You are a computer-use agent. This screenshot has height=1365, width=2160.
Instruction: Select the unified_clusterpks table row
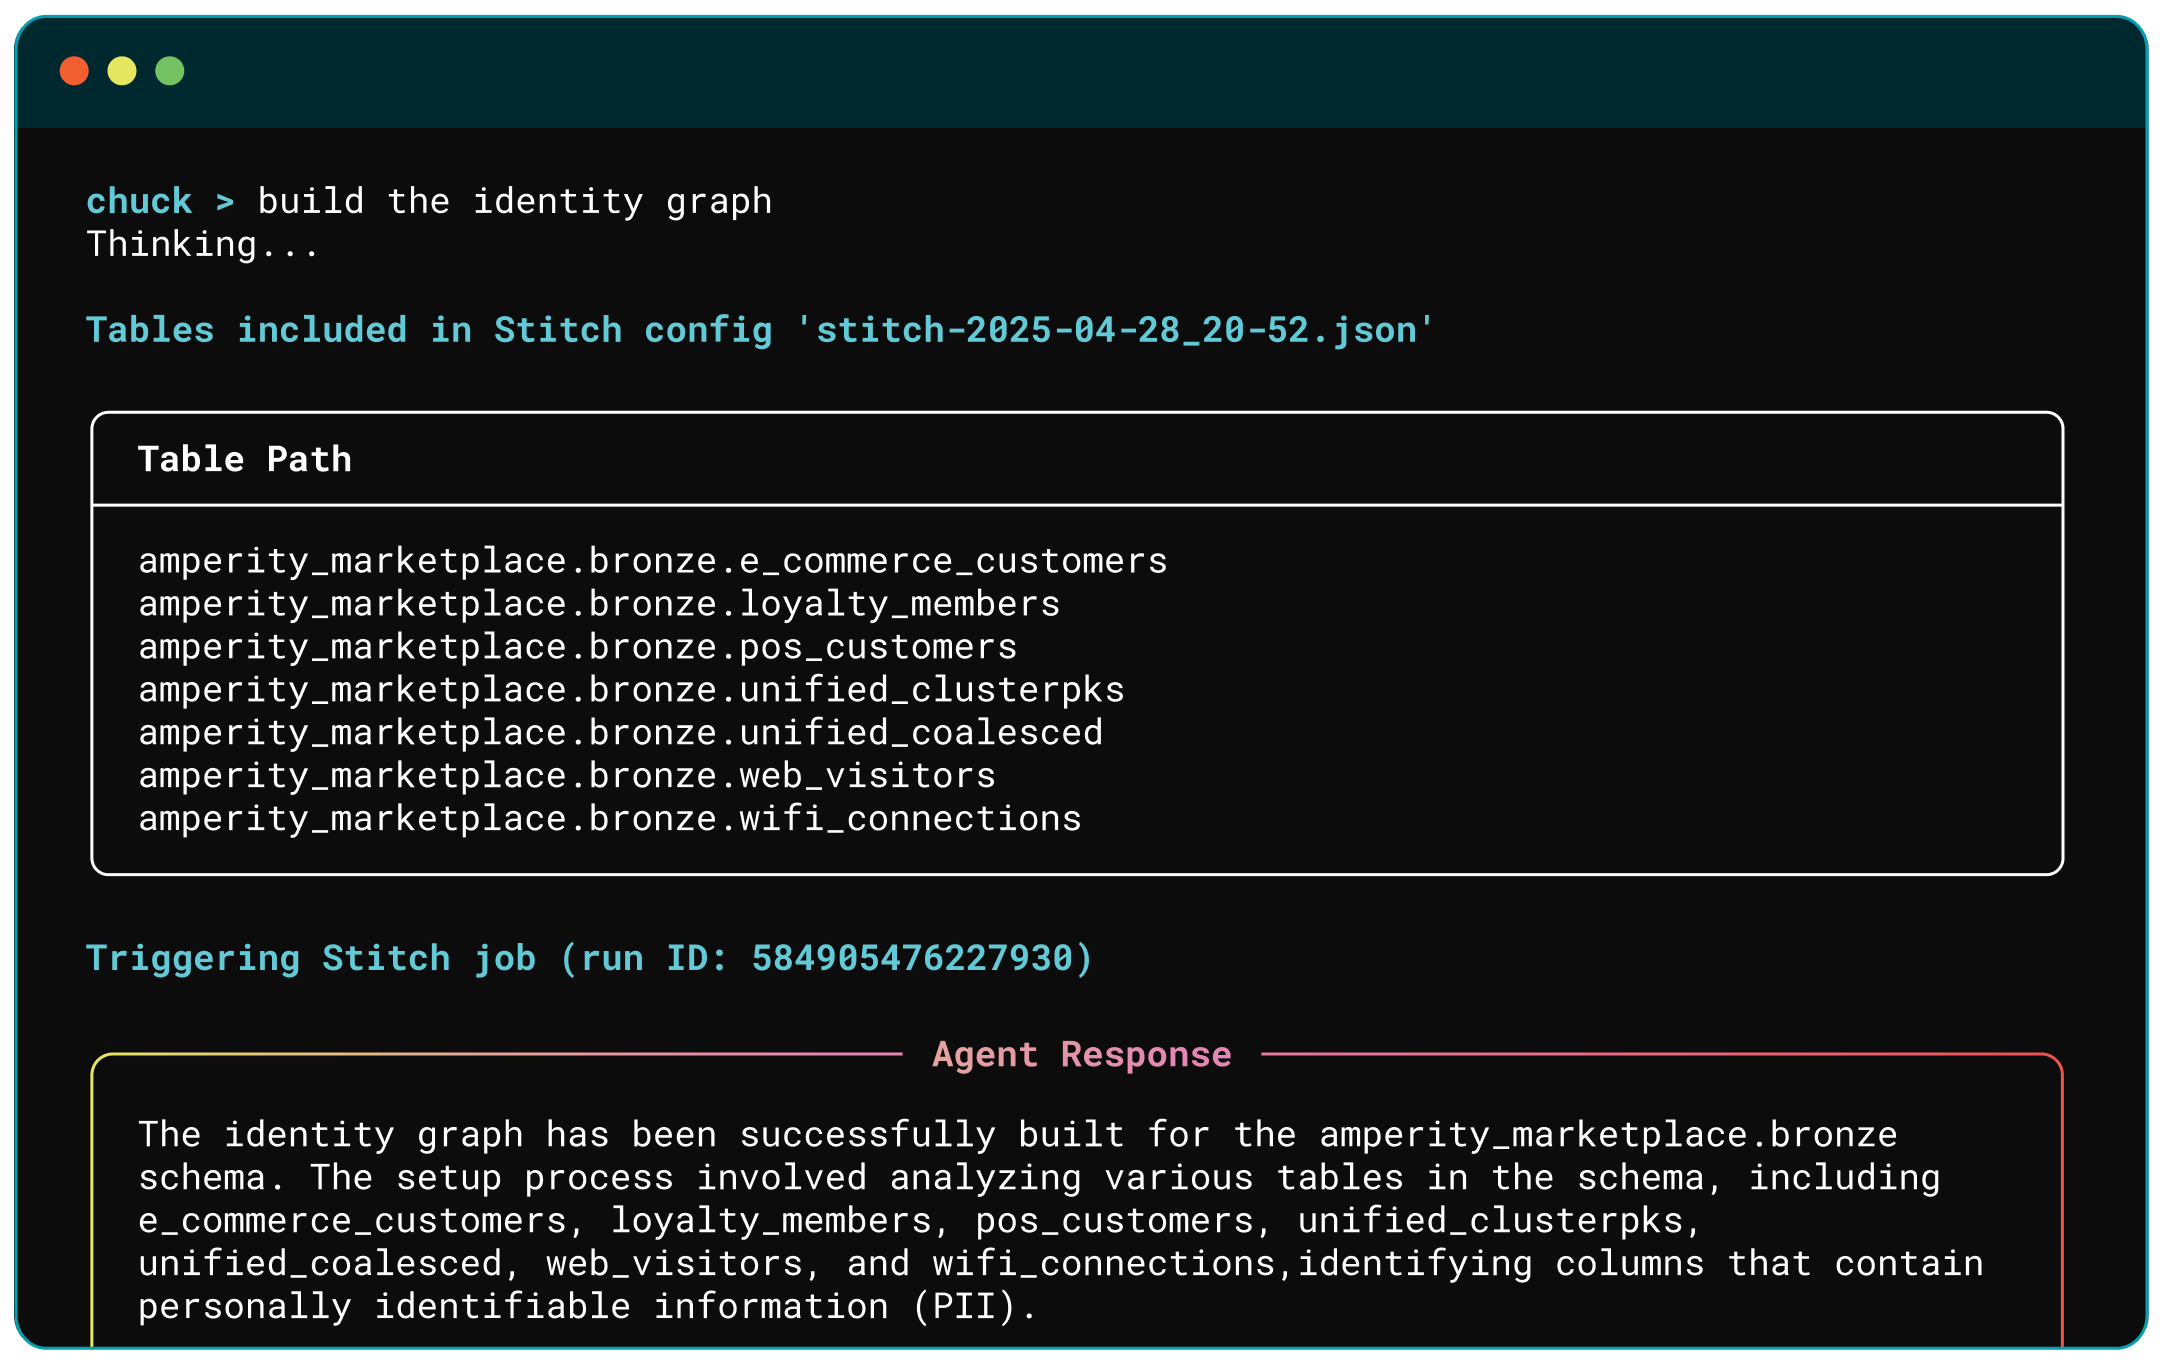[631, 690]
